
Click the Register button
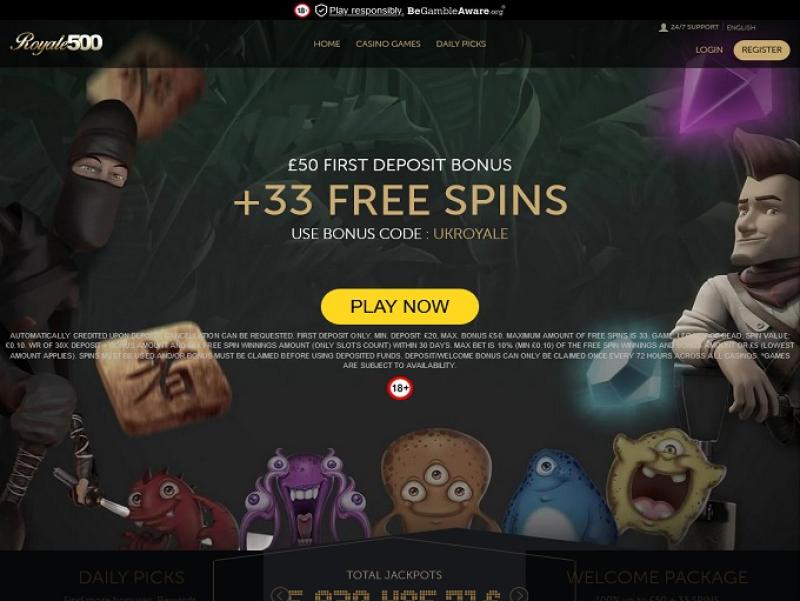[761, 50]
